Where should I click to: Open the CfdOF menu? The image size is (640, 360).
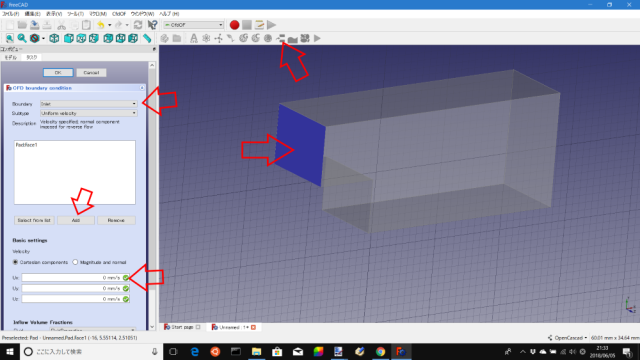click(119, 14)
